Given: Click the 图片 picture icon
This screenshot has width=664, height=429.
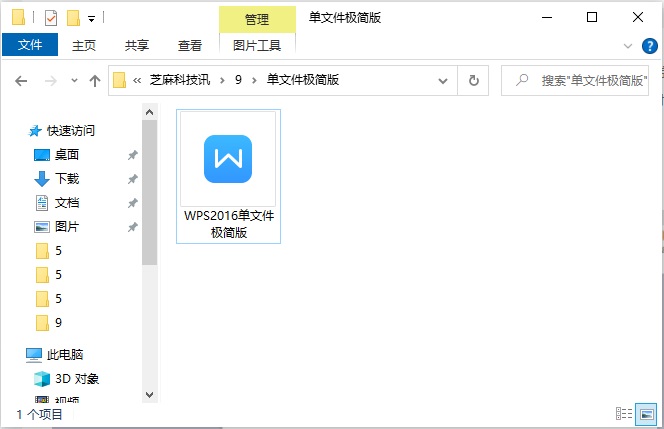Looking at the screenshot, I should [42, 227].
